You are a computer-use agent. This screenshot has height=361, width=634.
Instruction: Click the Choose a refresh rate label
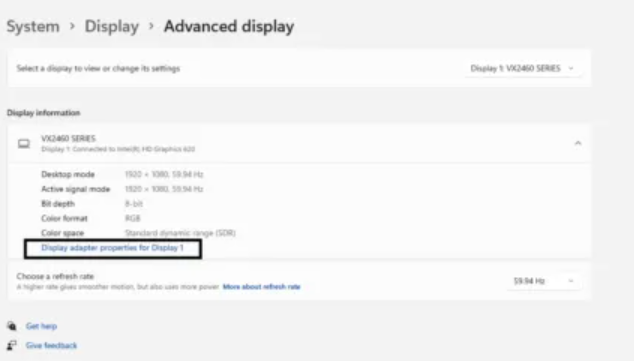pos(55,276)
